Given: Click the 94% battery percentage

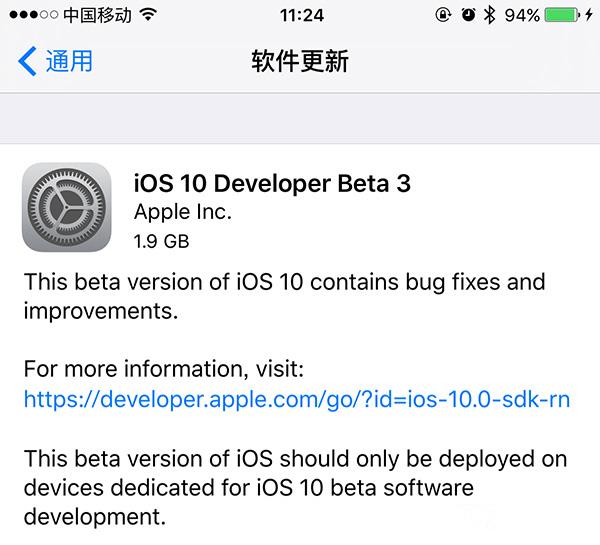Looking at the screenshot, I should 522,16.
